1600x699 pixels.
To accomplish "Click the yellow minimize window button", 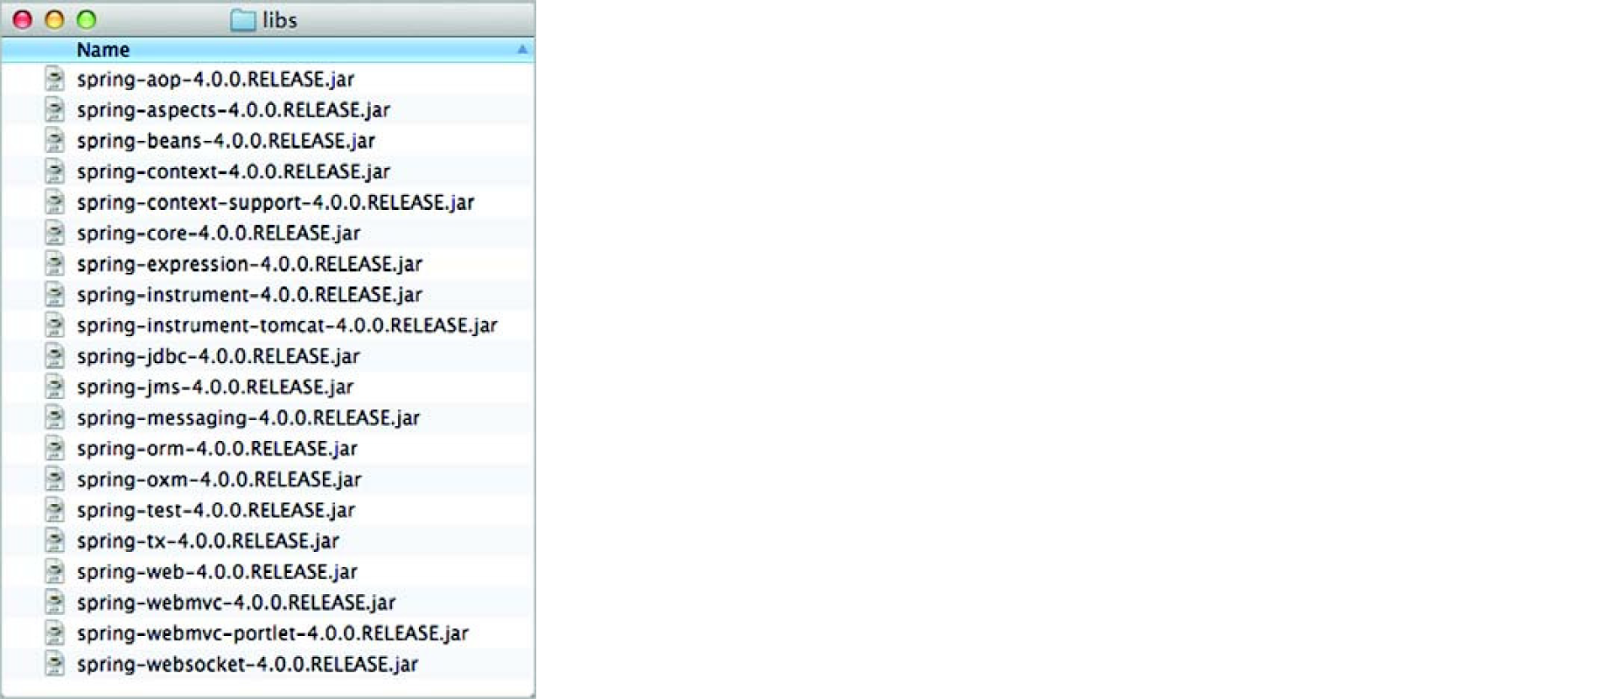I will (x=55, y=19).
